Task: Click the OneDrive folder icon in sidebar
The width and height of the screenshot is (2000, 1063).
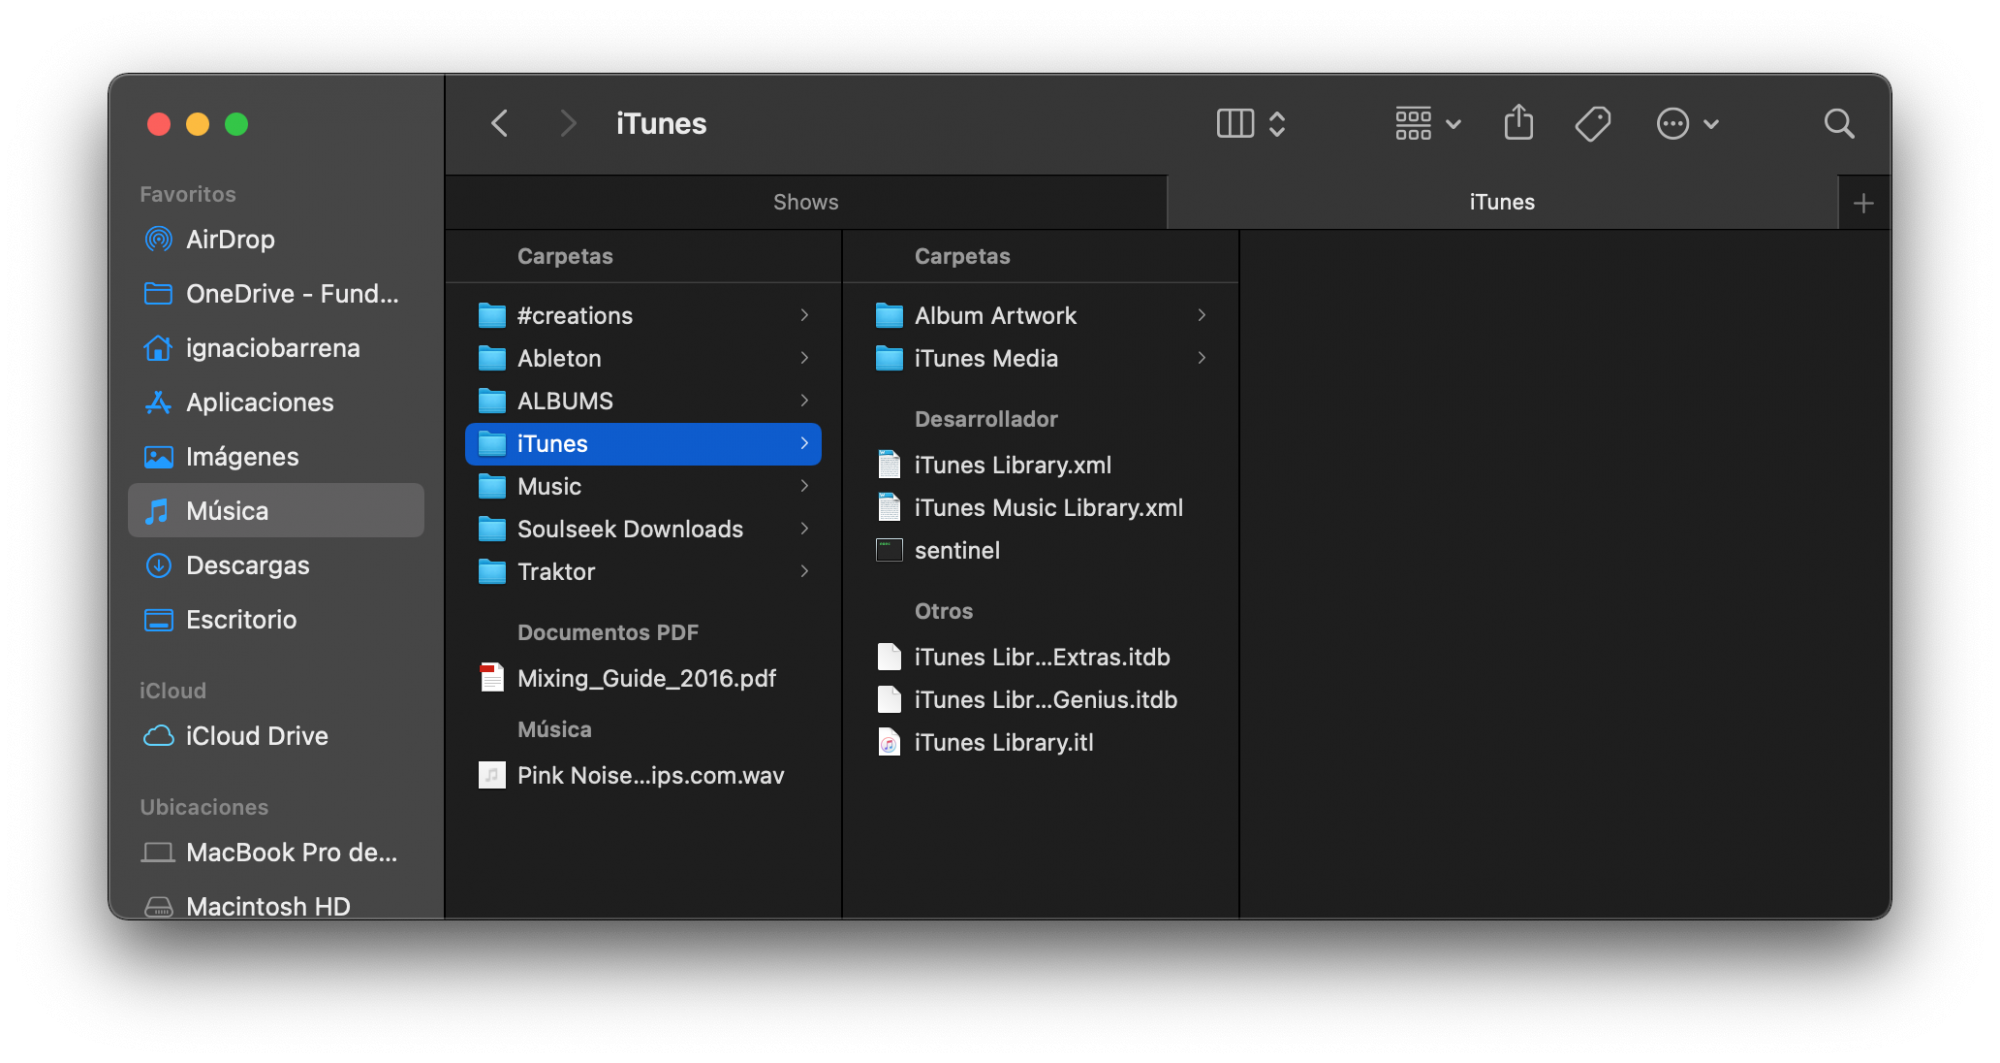Action: [x=158, y=293]
